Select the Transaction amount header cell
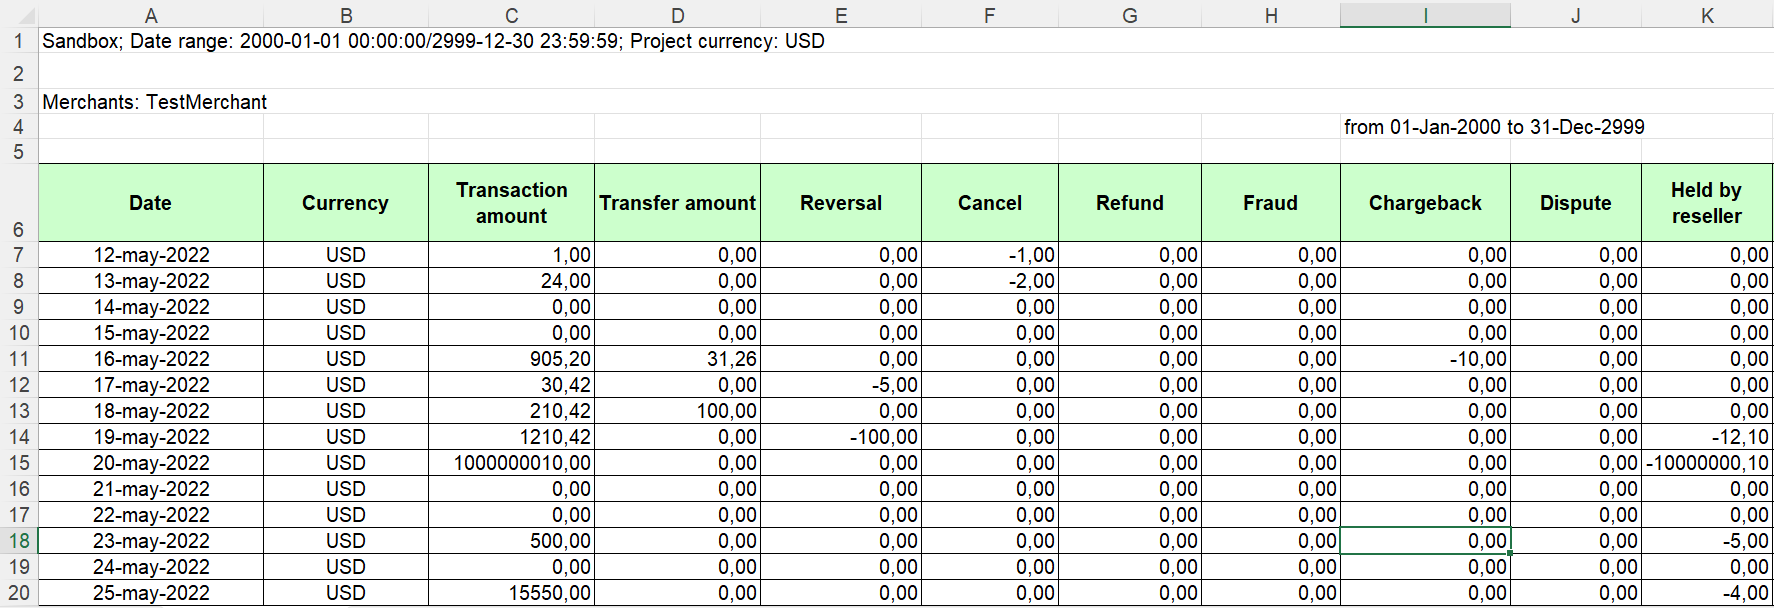The image size is (1774, 608). (x=511, y=203)
